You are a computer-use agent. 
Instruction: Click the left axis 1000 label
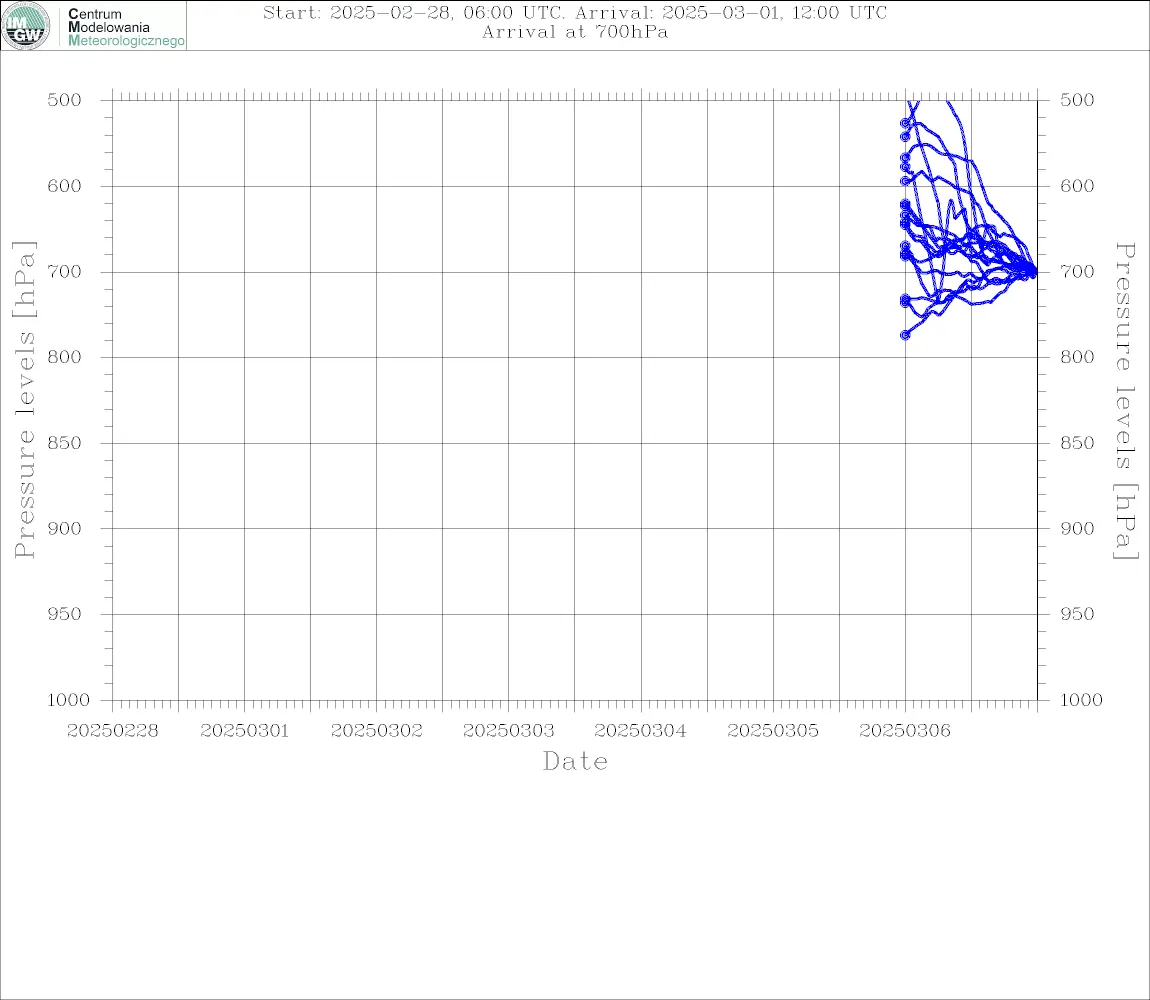pos(69,700)
